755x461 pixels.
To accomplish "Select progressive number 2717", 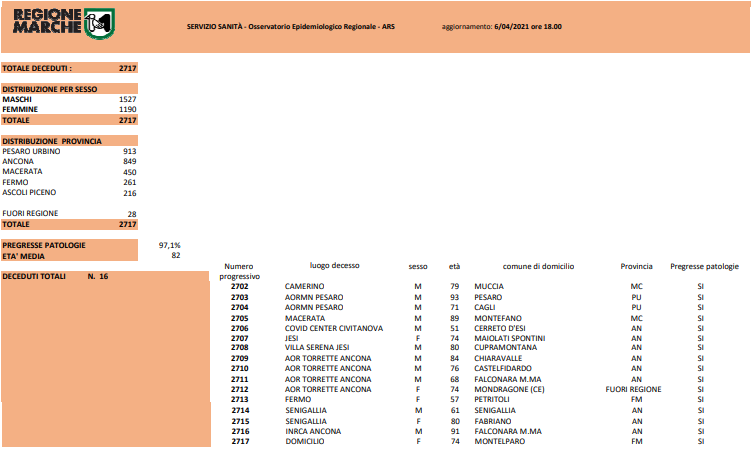I will click(x=240, y=441).
